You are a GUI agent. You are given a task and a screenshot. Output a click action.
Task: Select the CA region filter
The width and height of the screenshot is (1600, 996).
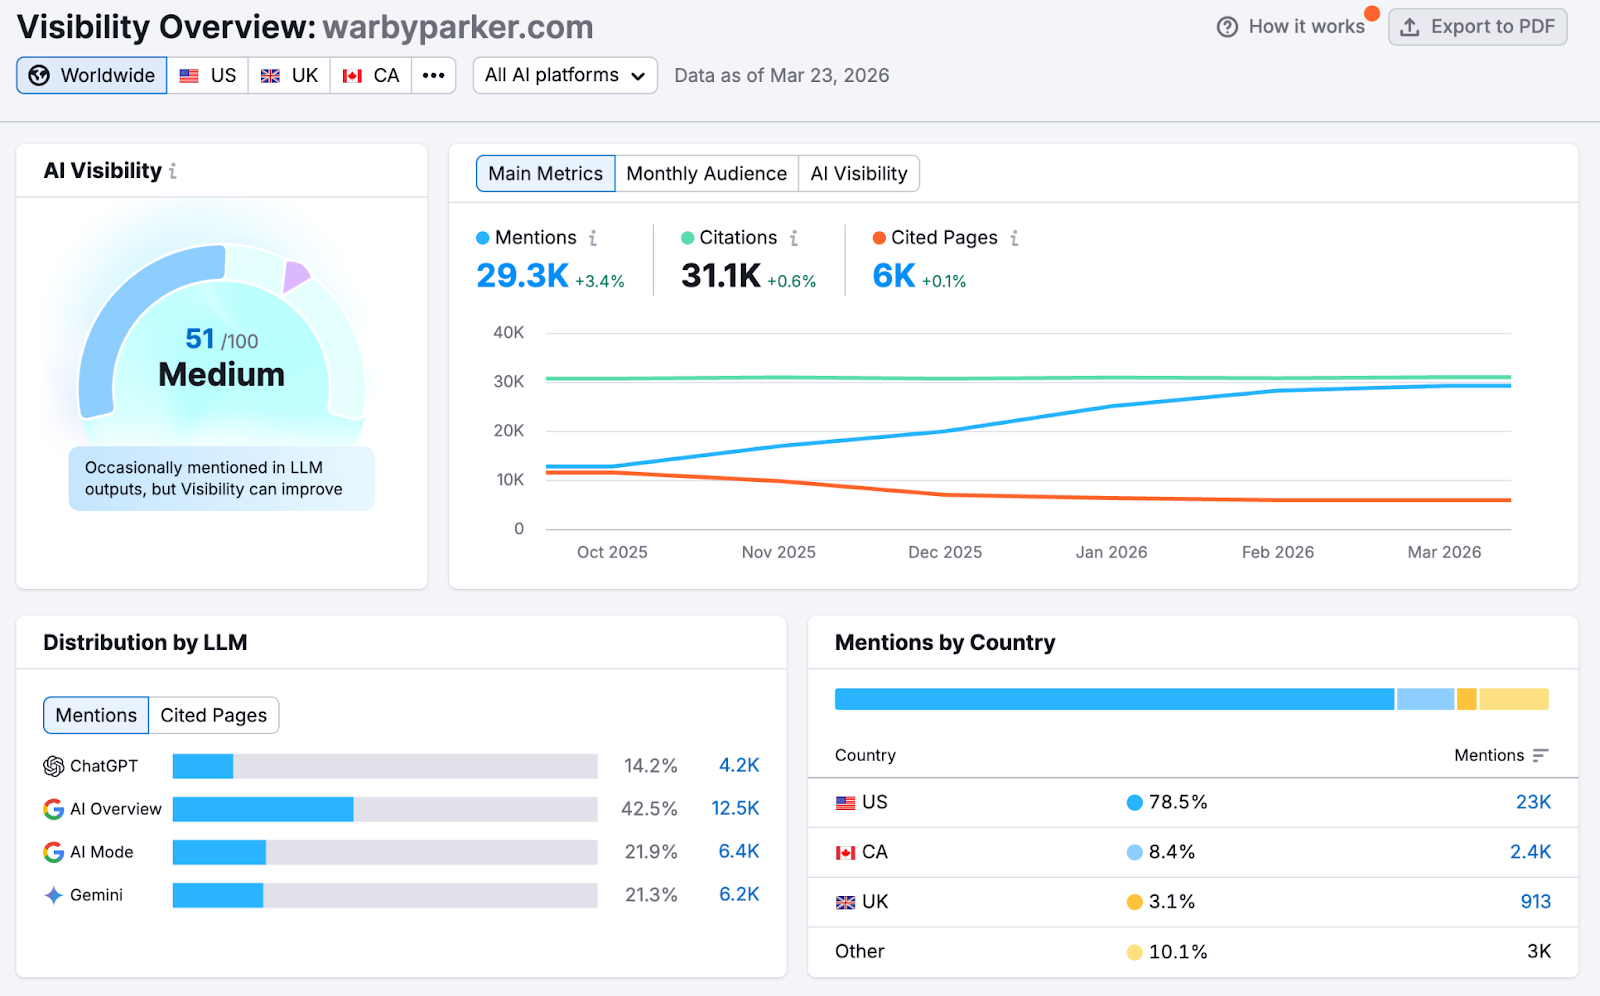pyautogui.click(x=370, y=75)
